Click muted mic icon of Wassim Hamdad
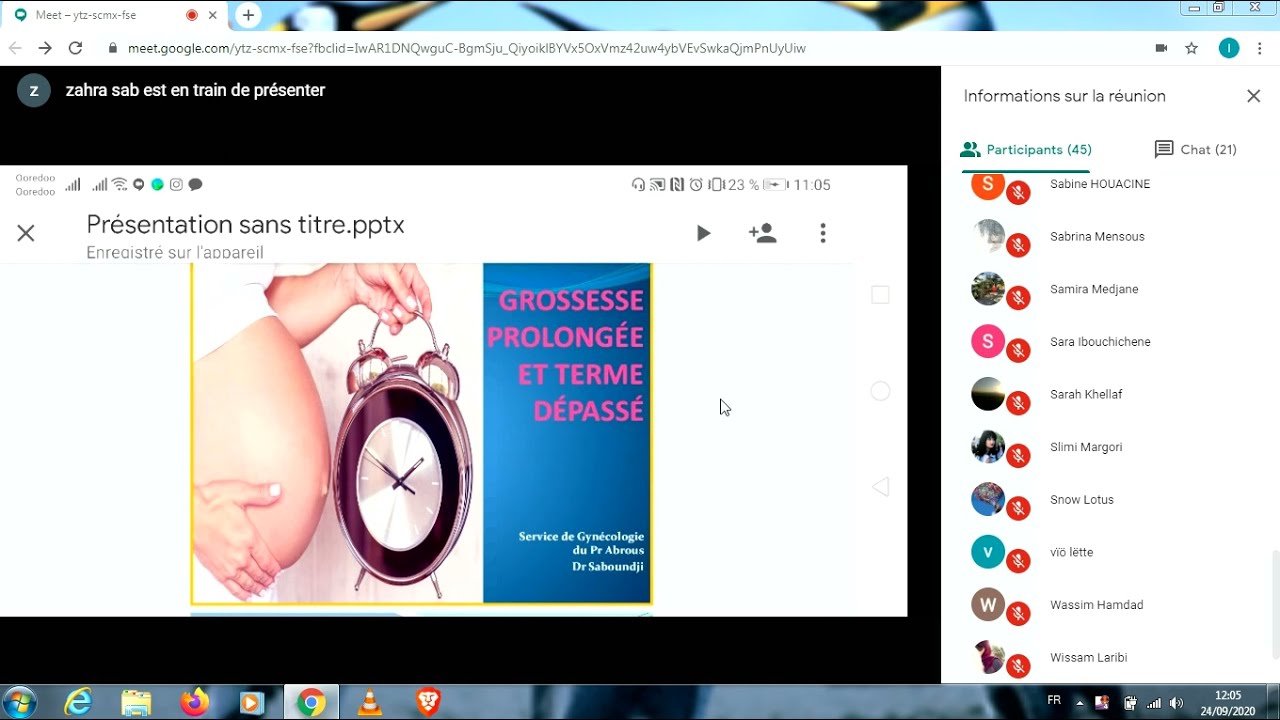This screenshot has height=720, width=1280. click(x=1018, y=613)
